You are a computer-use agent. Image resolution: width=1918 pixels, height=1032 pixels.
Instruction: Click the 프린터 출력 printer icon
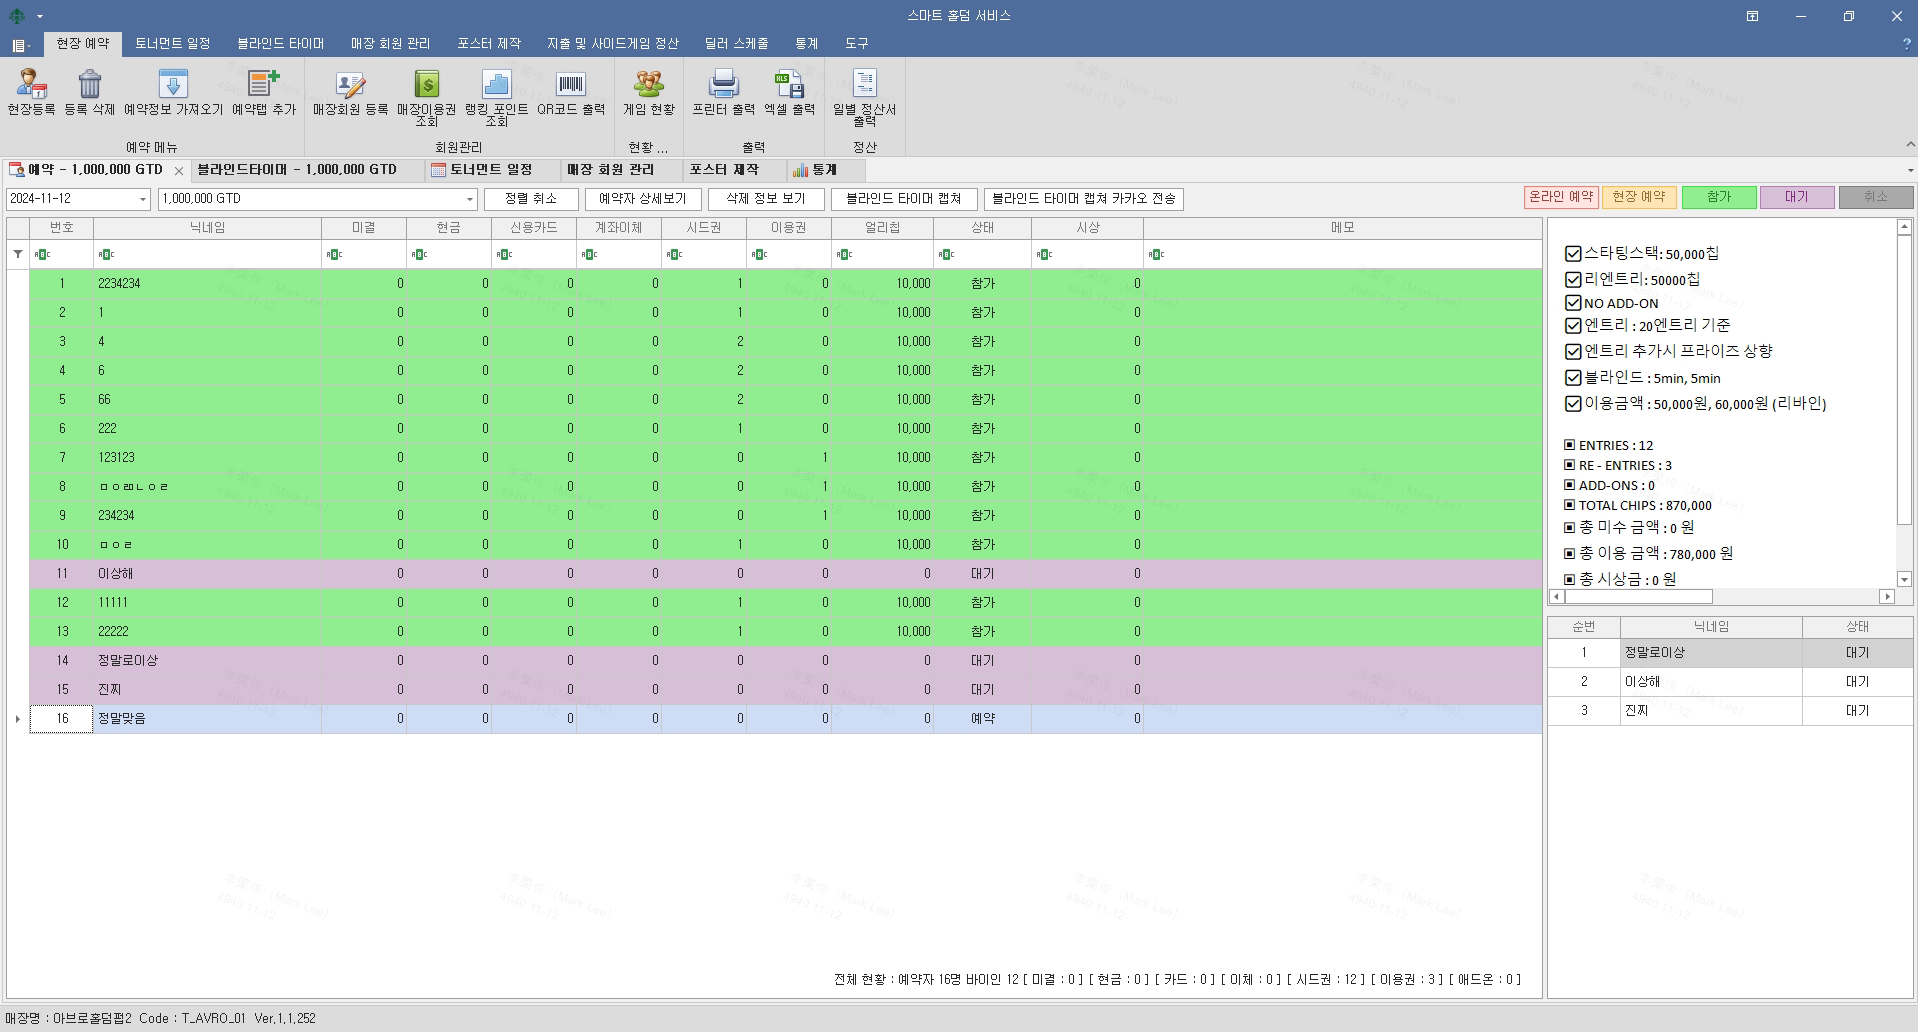click(723, 86)
